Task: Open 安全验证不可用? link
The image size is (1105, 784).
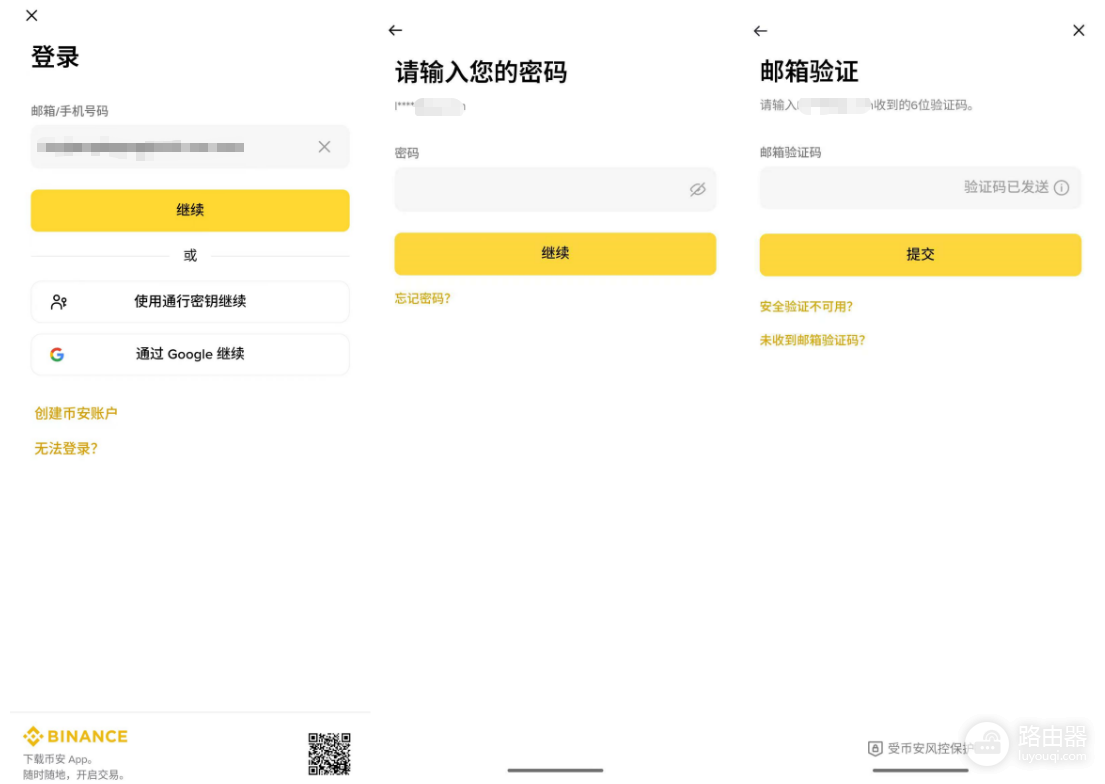Action: 806,307
